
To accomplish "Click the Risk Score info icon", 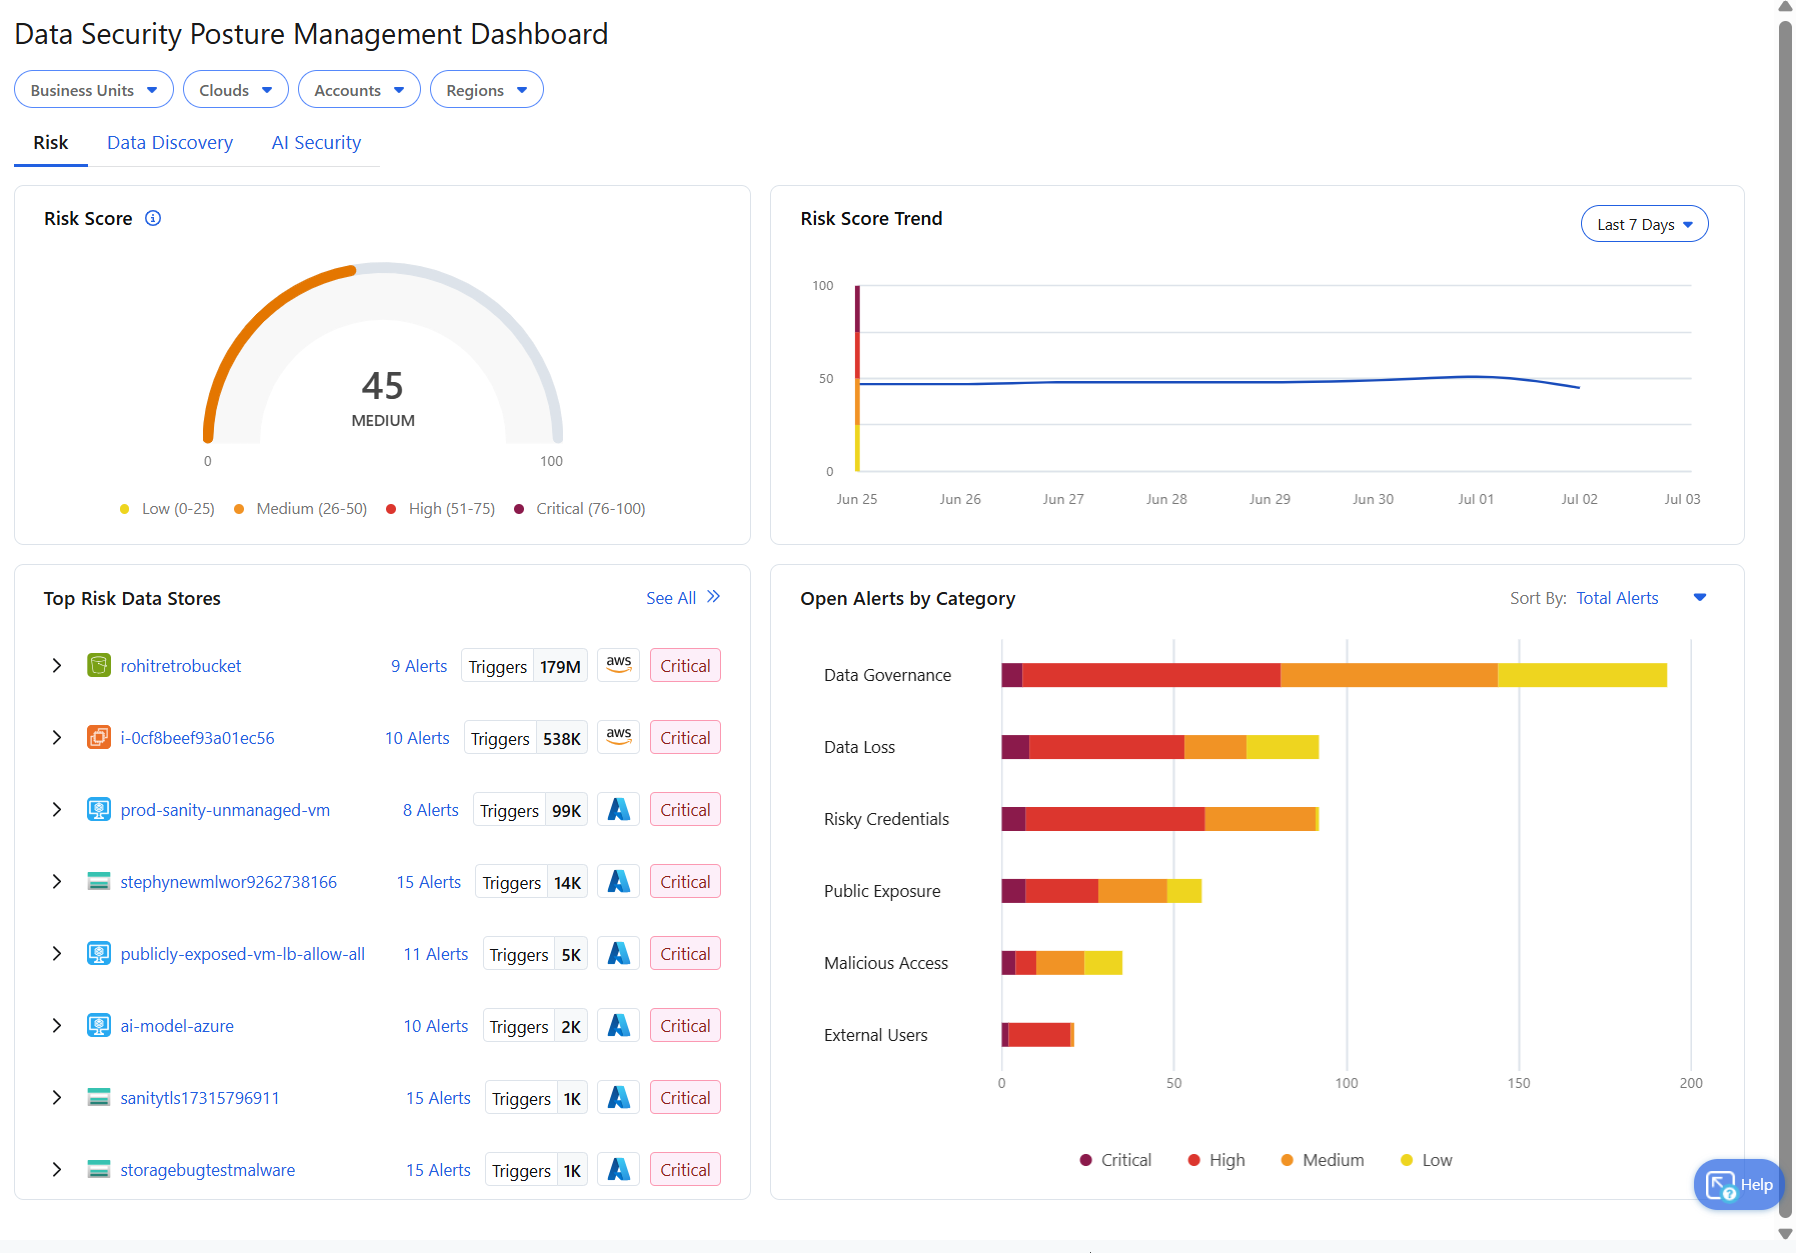I will tap(153, 218).
